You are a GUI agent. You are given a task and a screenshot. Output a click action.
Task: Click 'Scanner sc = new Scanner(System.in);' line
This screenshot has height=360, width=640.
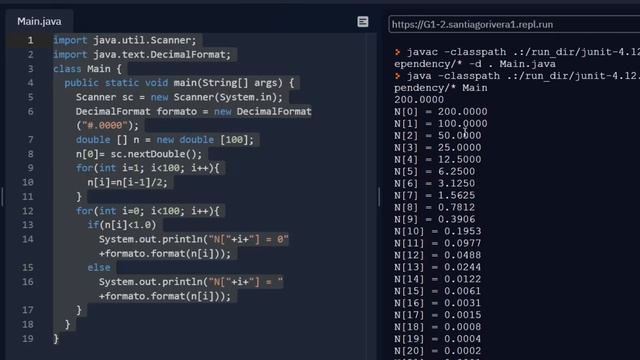179,98
